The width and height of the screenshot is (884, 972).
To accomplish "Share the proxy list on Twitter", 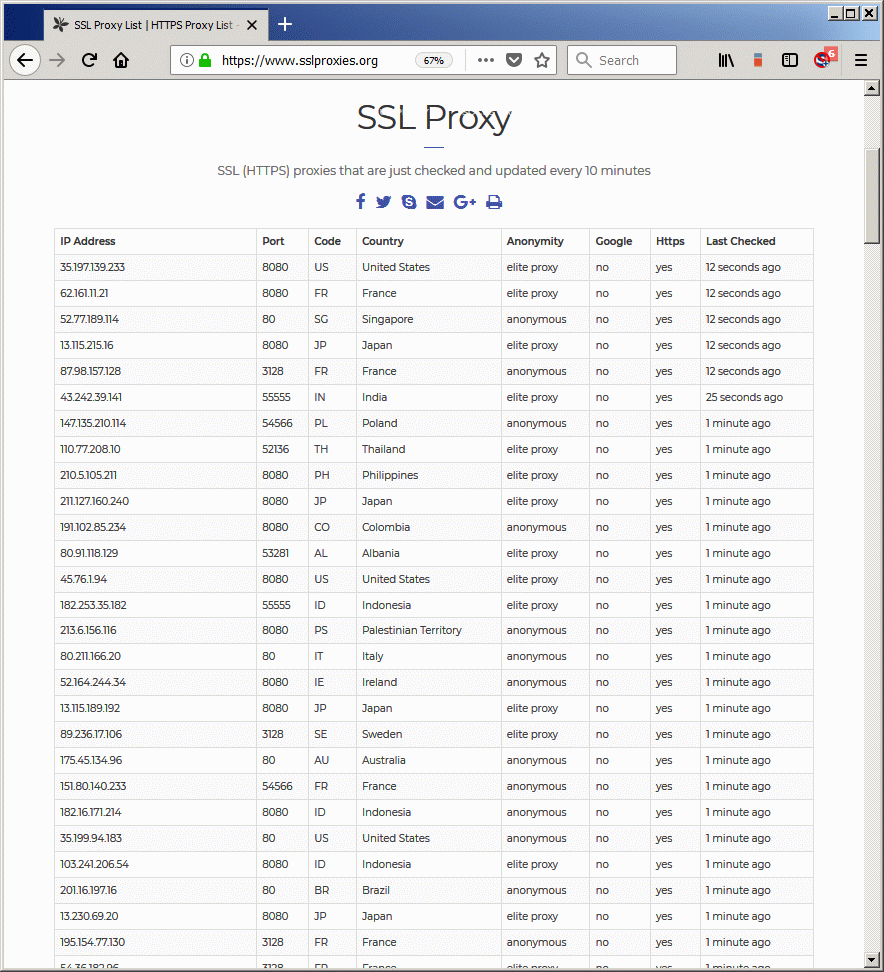I will [x=384, y=202].
